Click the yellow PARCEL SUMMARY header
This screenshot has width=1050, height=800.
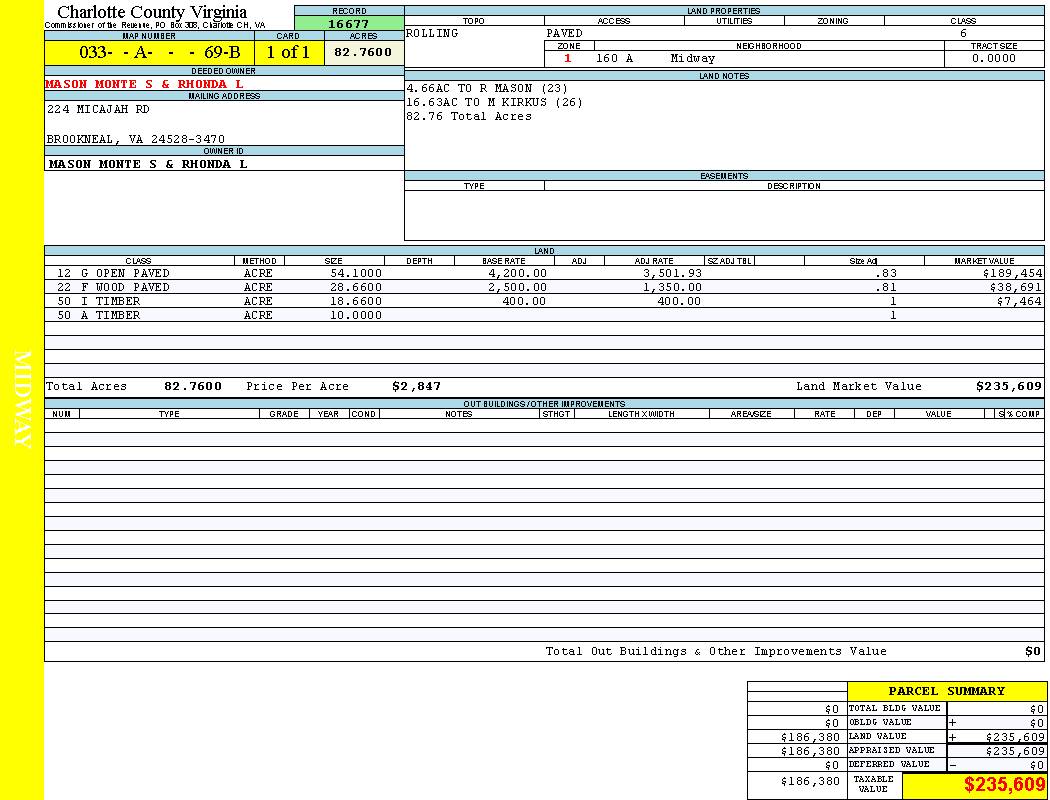(x=946, y=691)
